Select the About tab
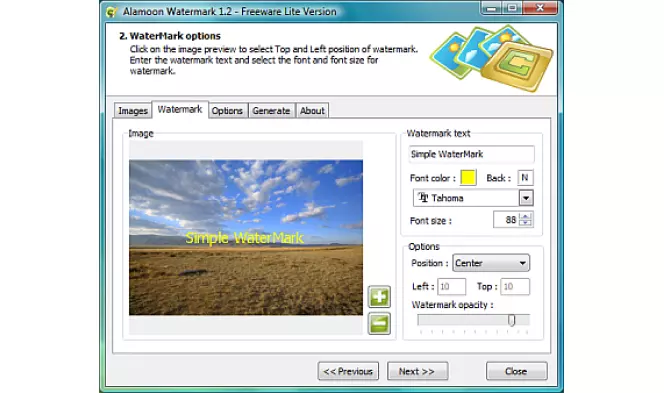This screenshot has height=393, width=664. [x=312, y=111]
